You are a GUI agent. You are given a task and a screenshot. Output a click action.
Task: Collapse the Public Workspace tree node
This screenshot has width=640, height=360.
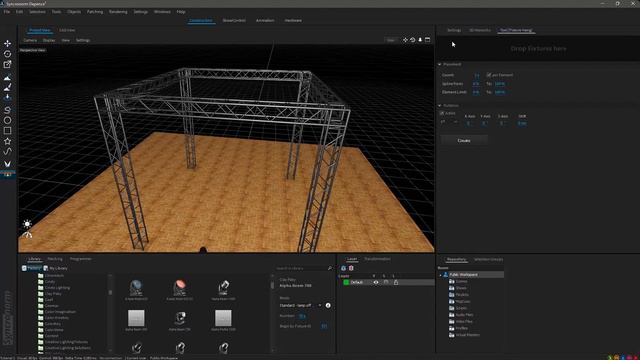440,275
